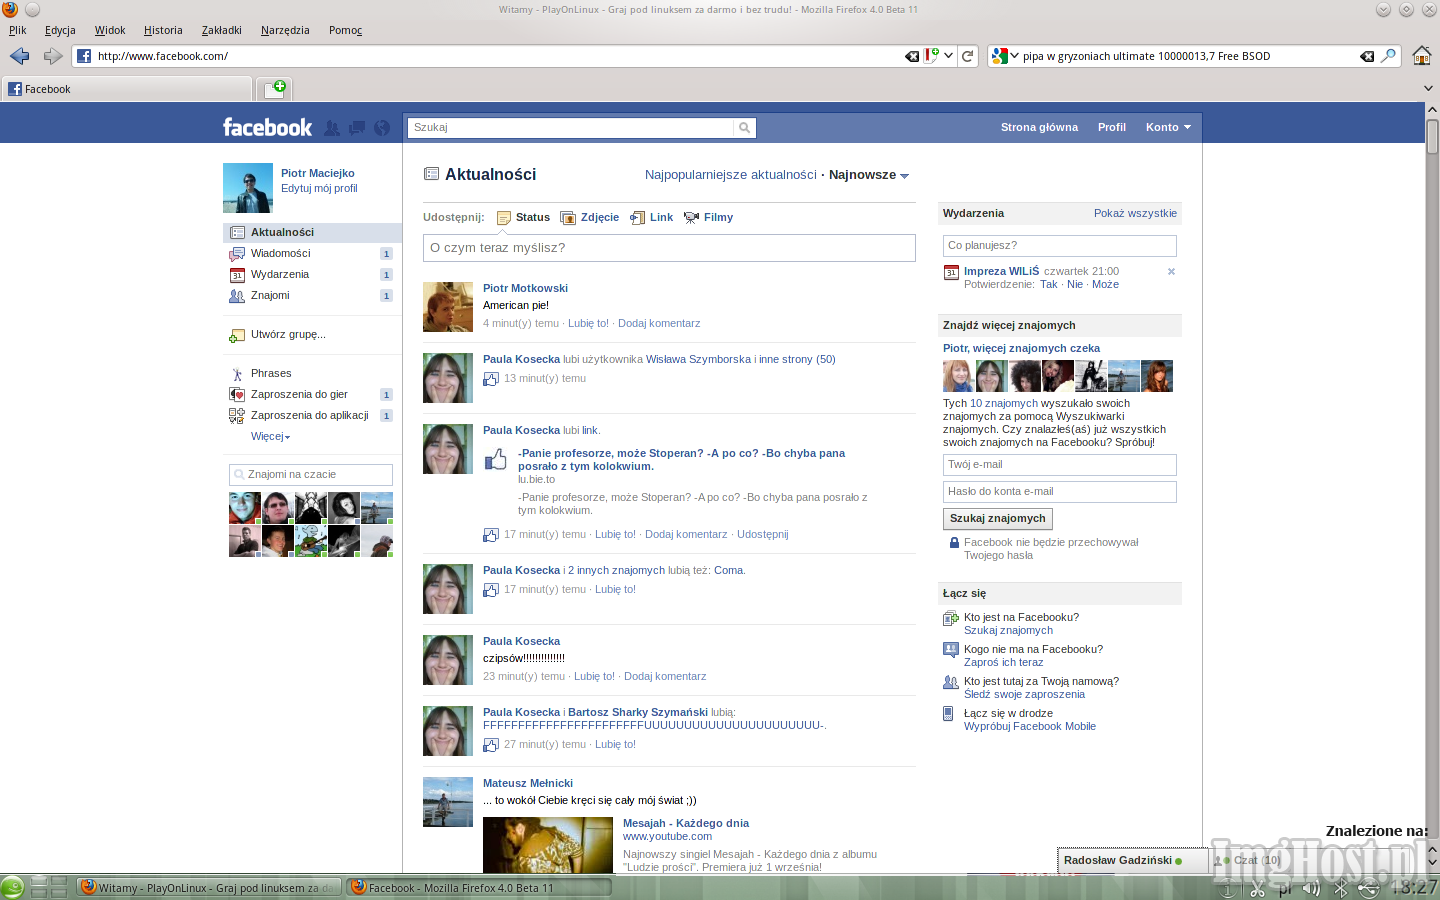
Task: Switch to PlayOnLinux window in taskbar
Action: click(x=209, y=888)
